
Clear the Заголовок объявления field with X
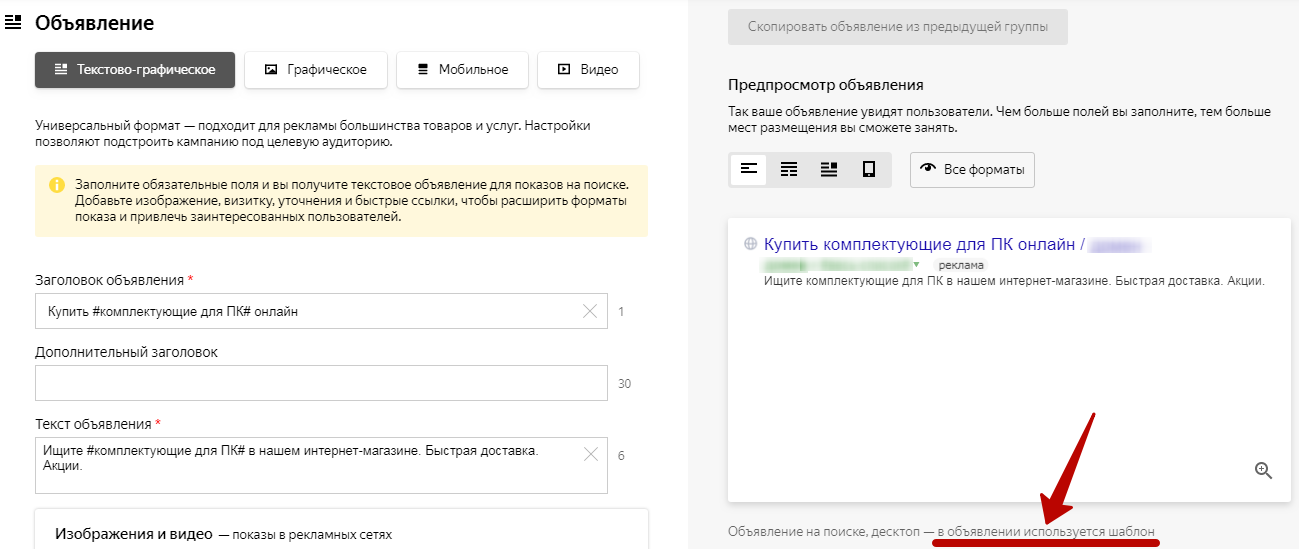[x=590, y=311]
